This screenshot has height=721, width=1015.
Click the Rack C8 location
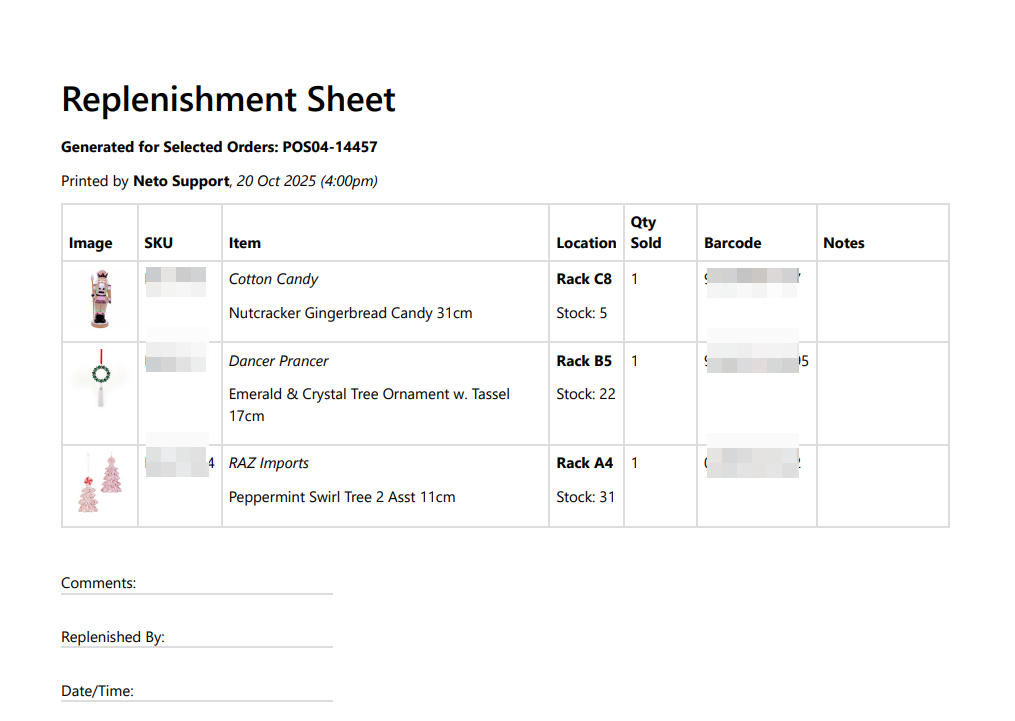pyautogui.click(x=584, y=279)
